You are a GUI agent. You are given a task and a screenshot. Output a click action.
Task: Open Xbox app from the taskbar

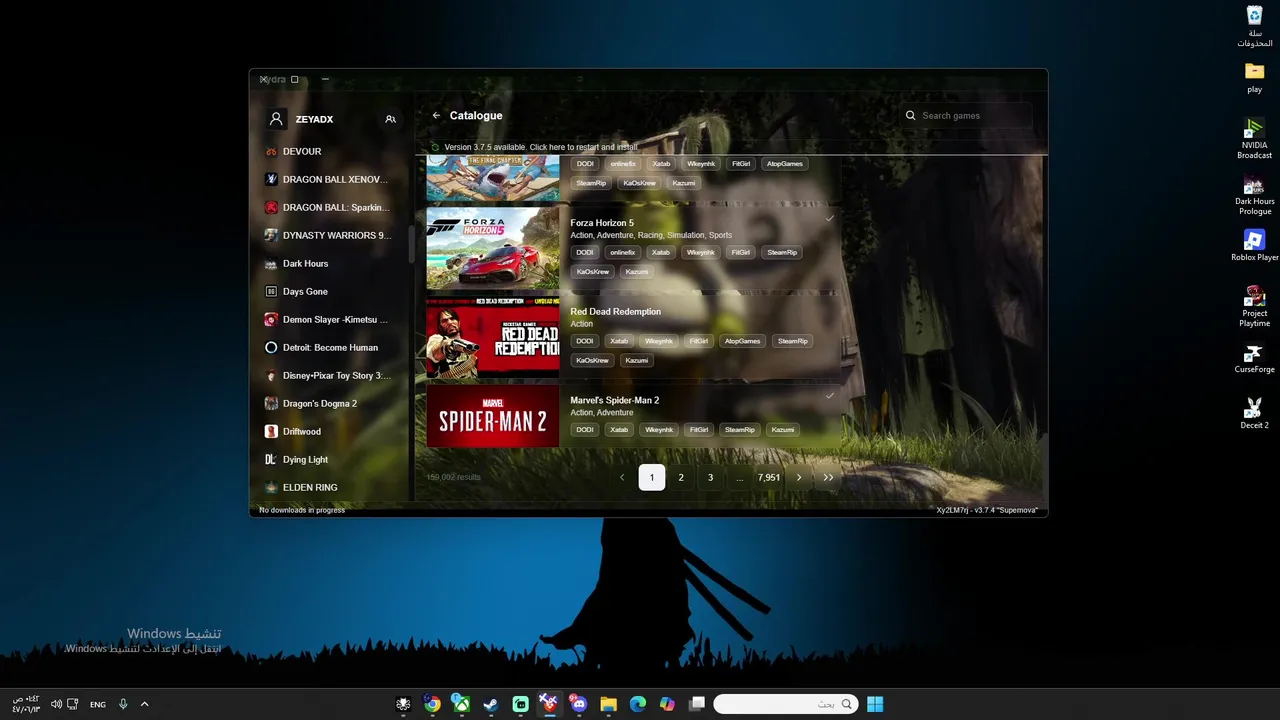point(461,704)
